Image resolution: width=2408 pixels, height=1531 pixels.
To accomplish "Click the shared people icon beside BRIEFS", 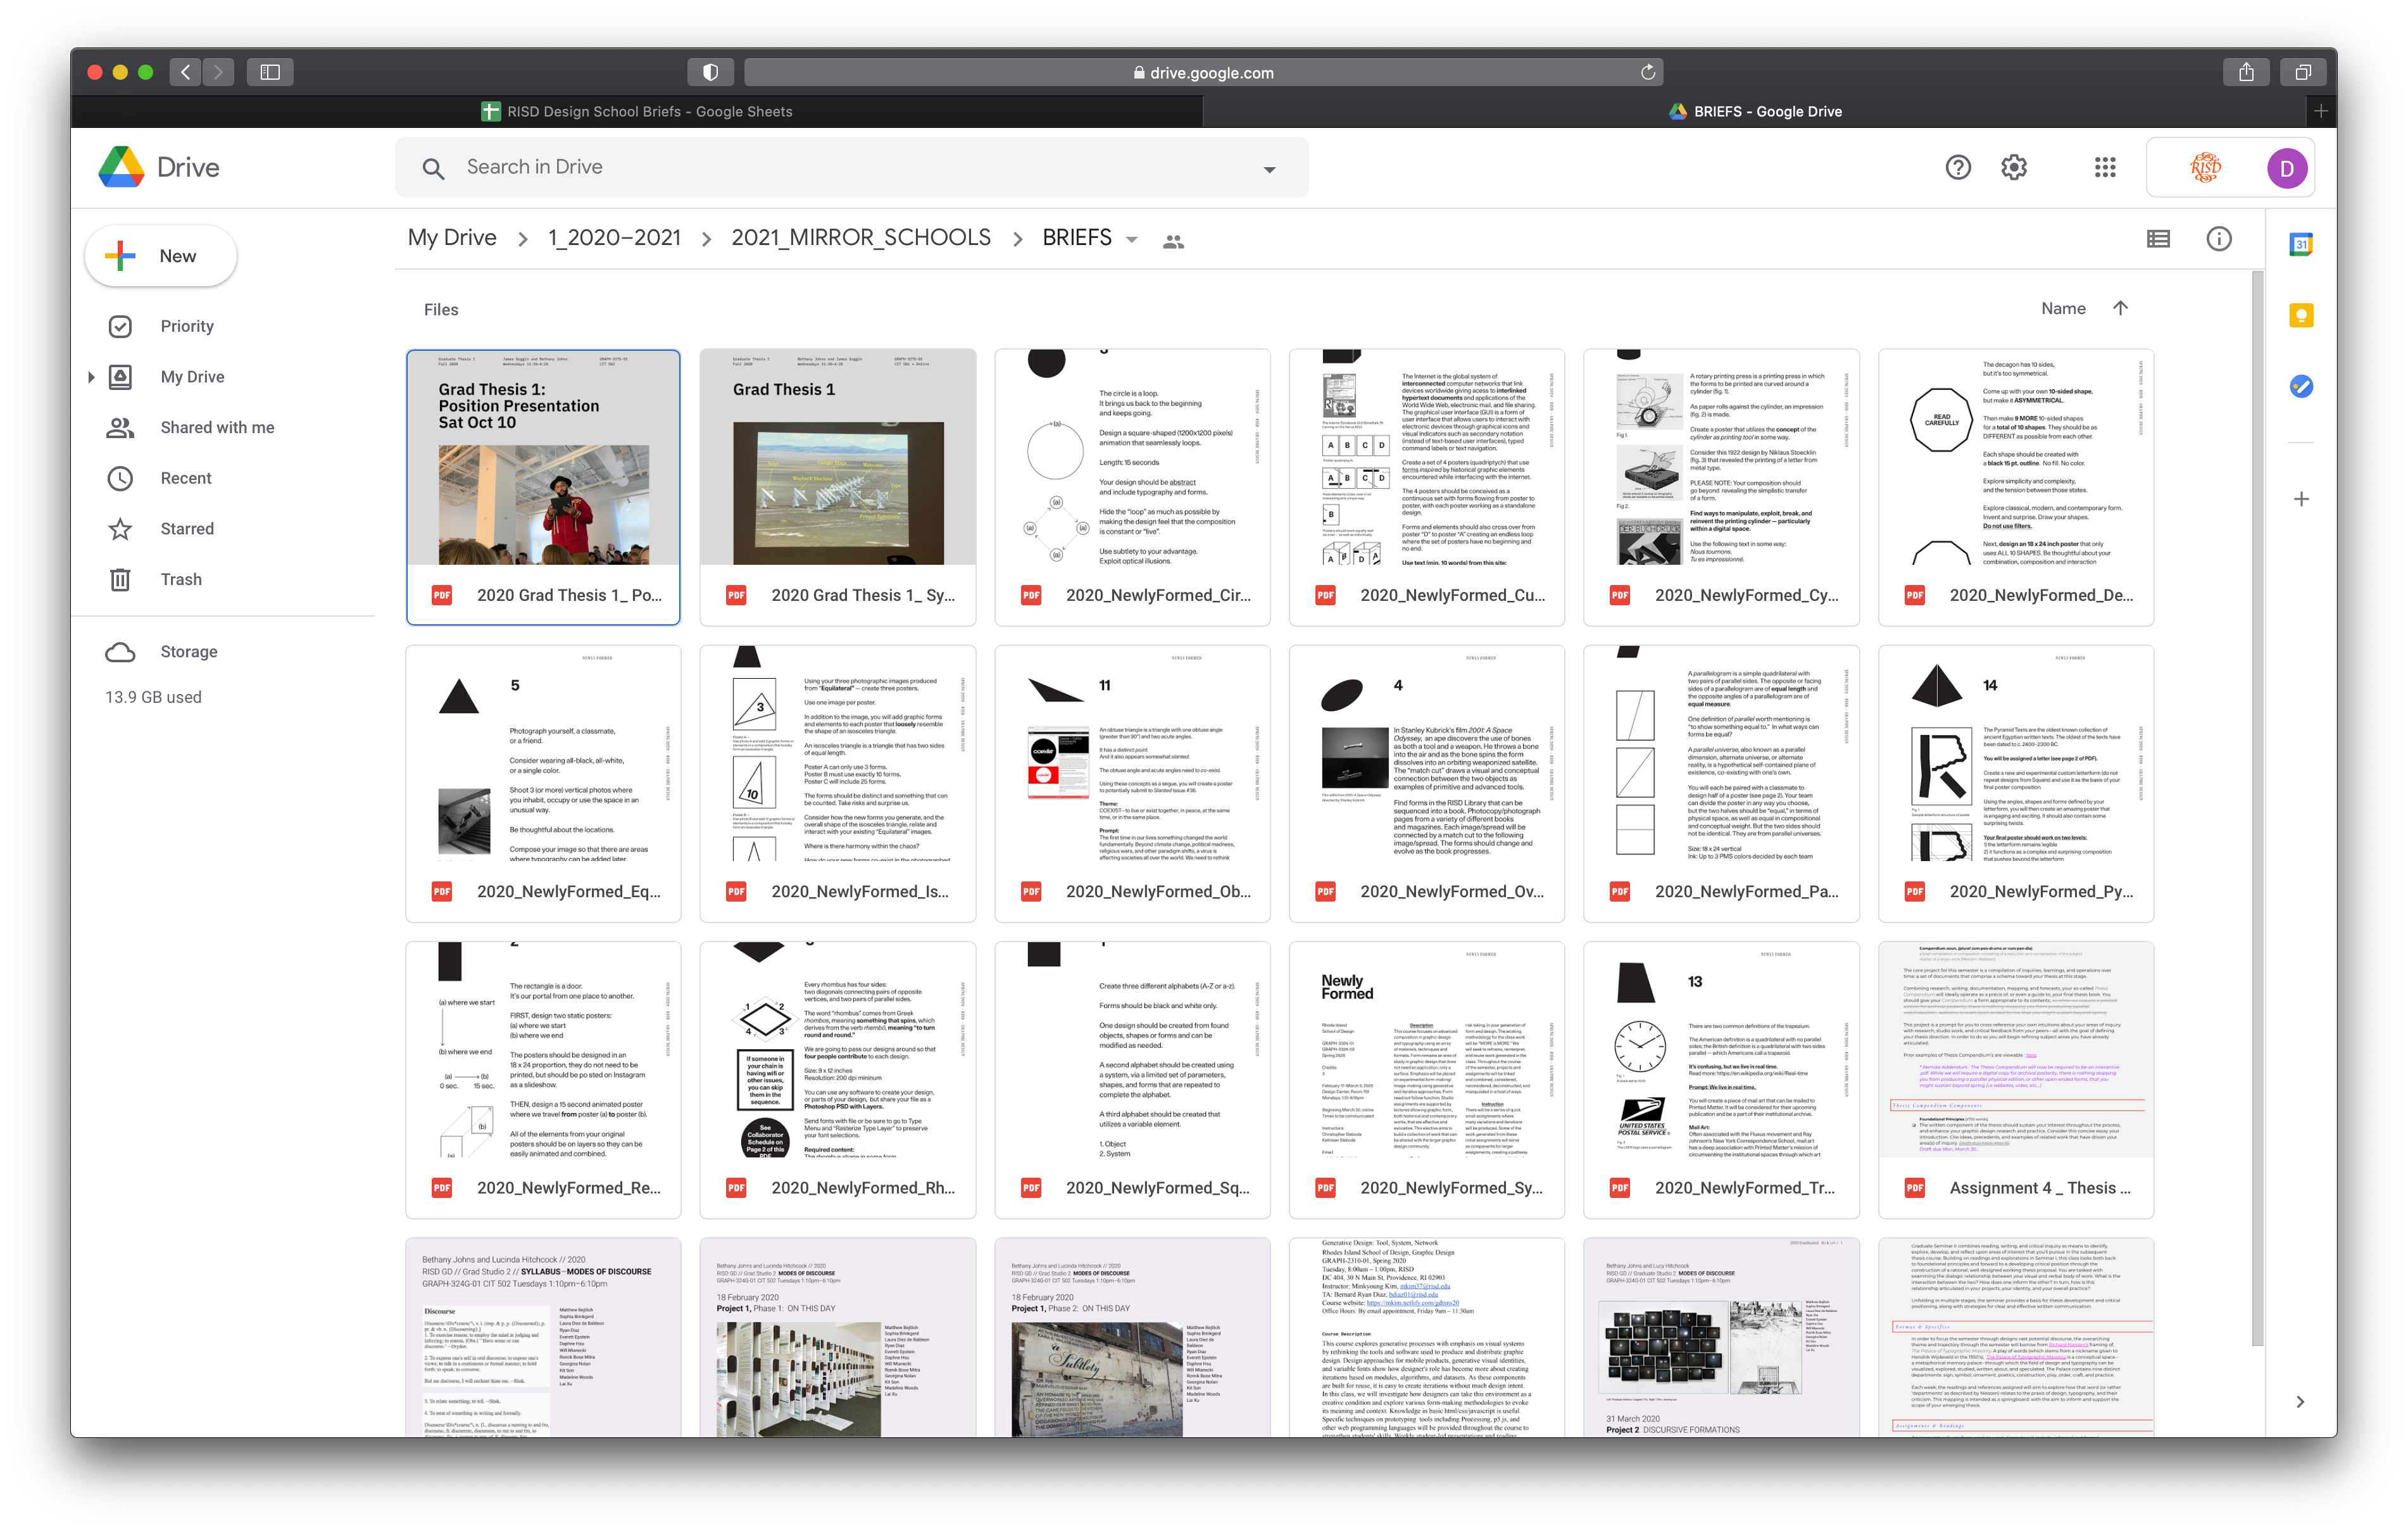I will 1173,241.
